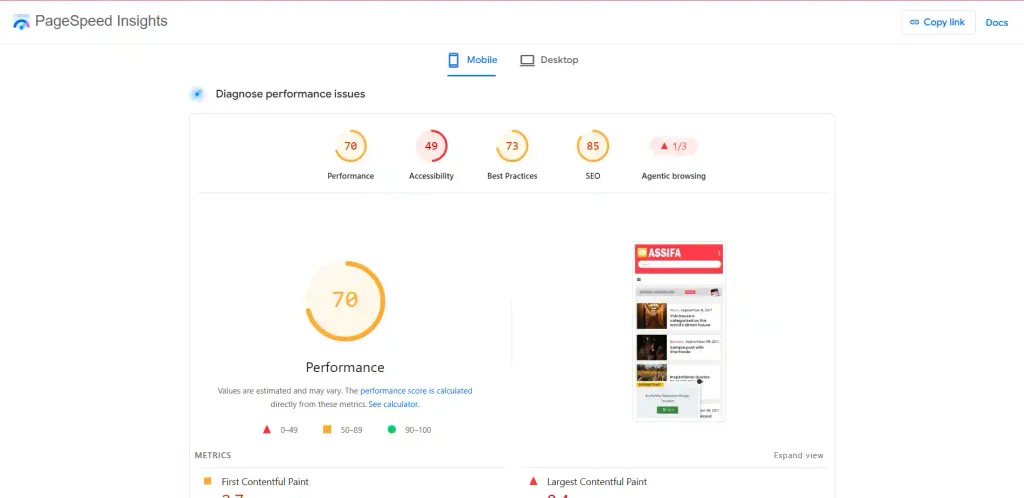This screenshot has width=1024, height=498.
Task: Click the Accessibility category label
Action: coord(431,176)
